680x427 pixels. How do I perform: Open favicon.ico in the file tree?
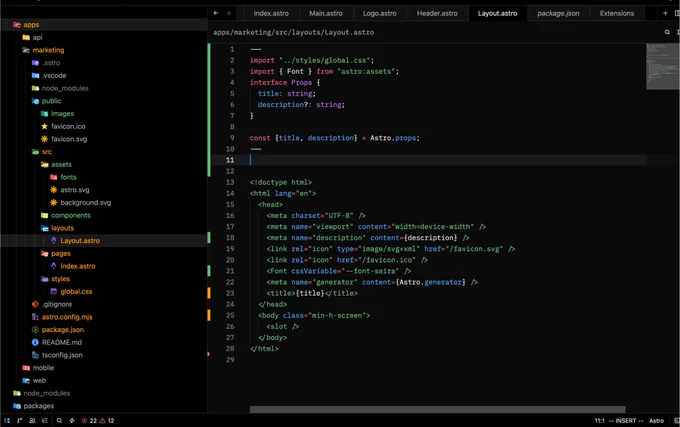point(63,127)
